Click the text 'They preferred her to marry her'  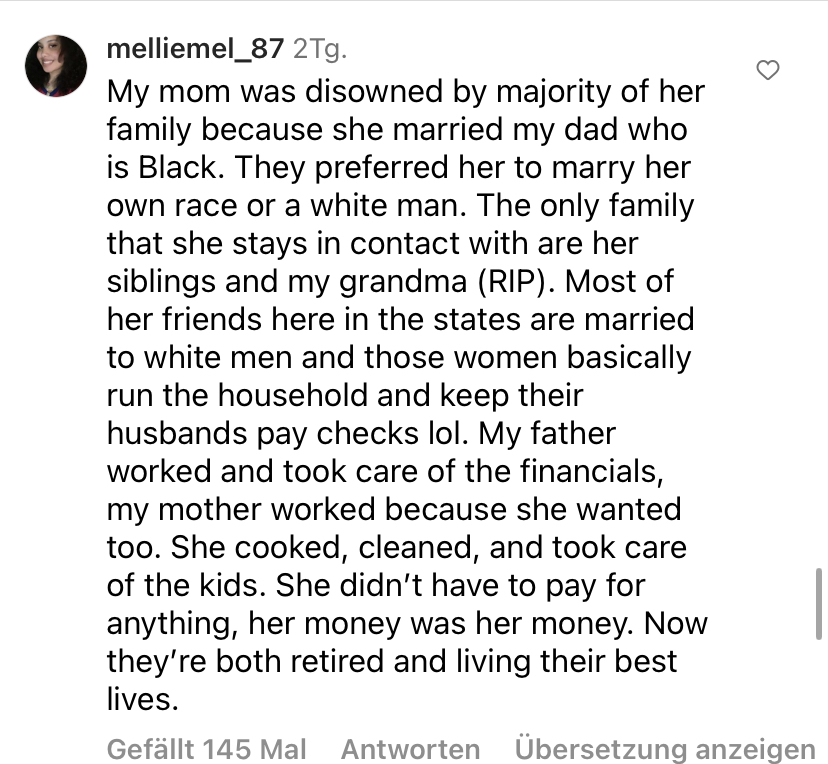pos(463,168)
